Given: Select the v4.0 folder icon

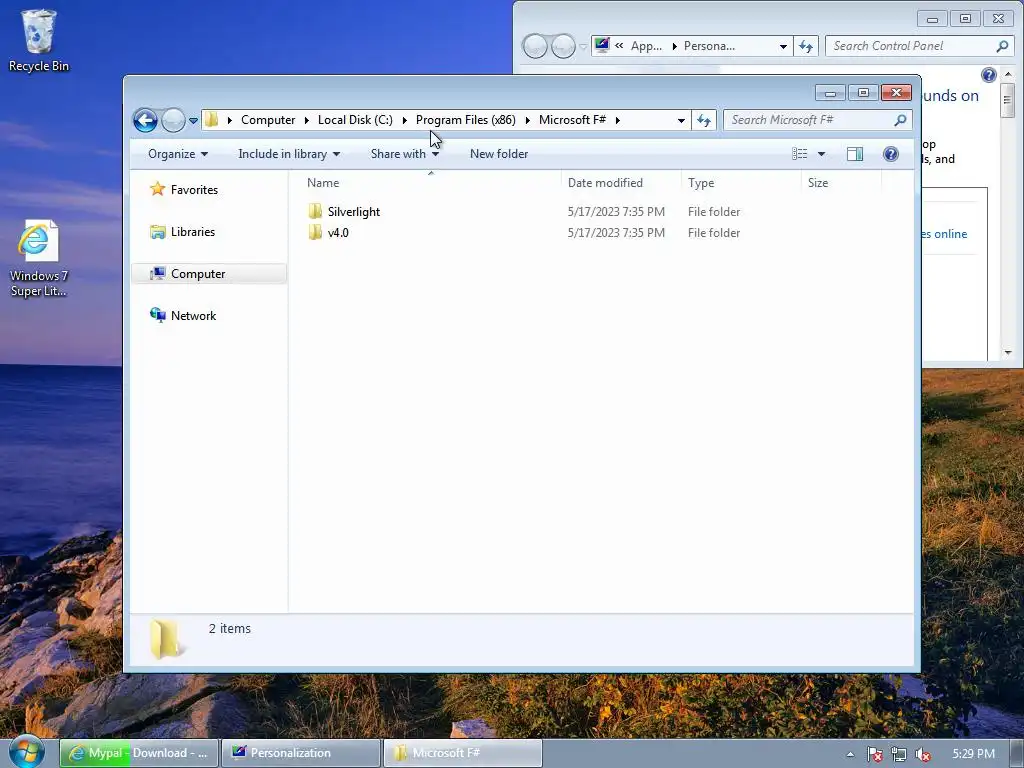Looking at the screenshot, I should (x=315, y=232).
